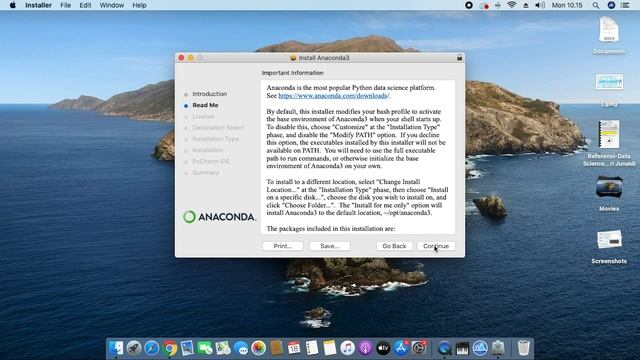Select the Installation Type step in the sidebar

216,139
